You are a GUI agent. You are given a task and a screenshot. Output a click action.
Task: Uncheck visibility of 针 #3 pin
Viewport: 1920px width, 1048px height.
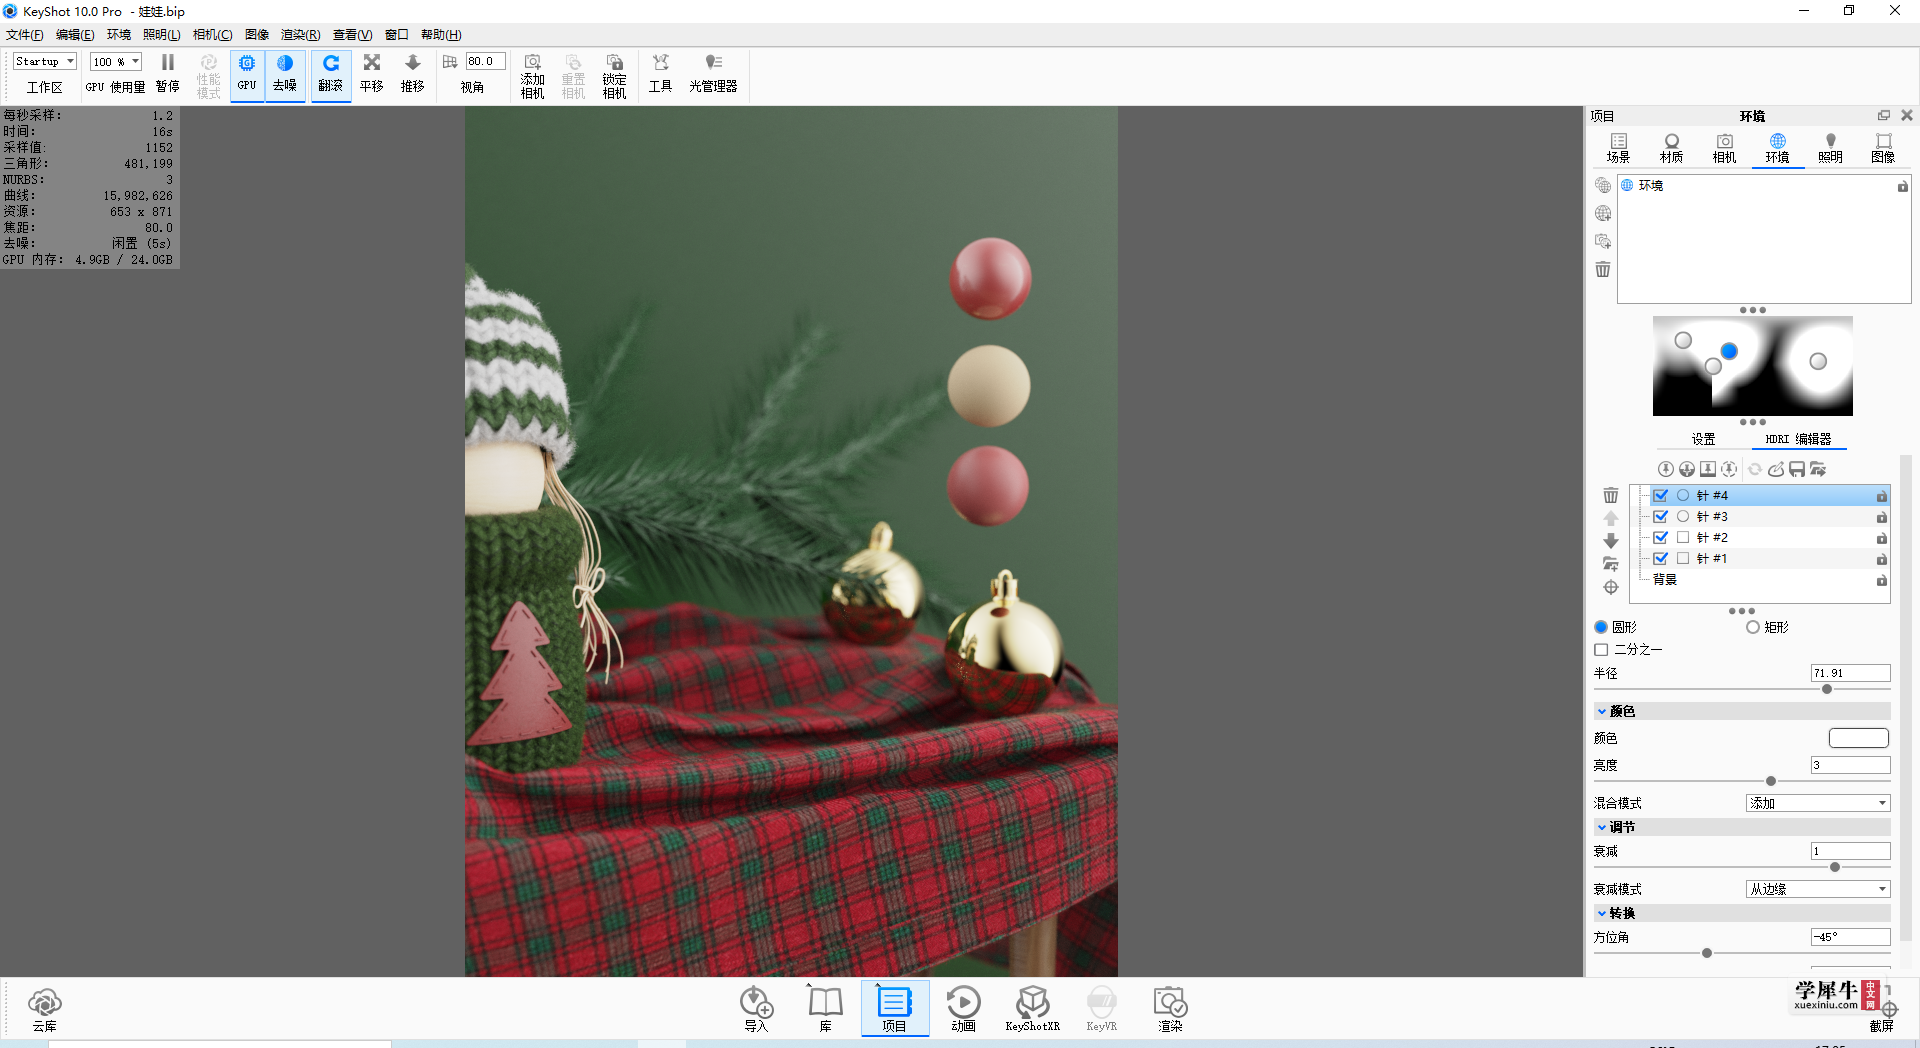point(1661,517)
